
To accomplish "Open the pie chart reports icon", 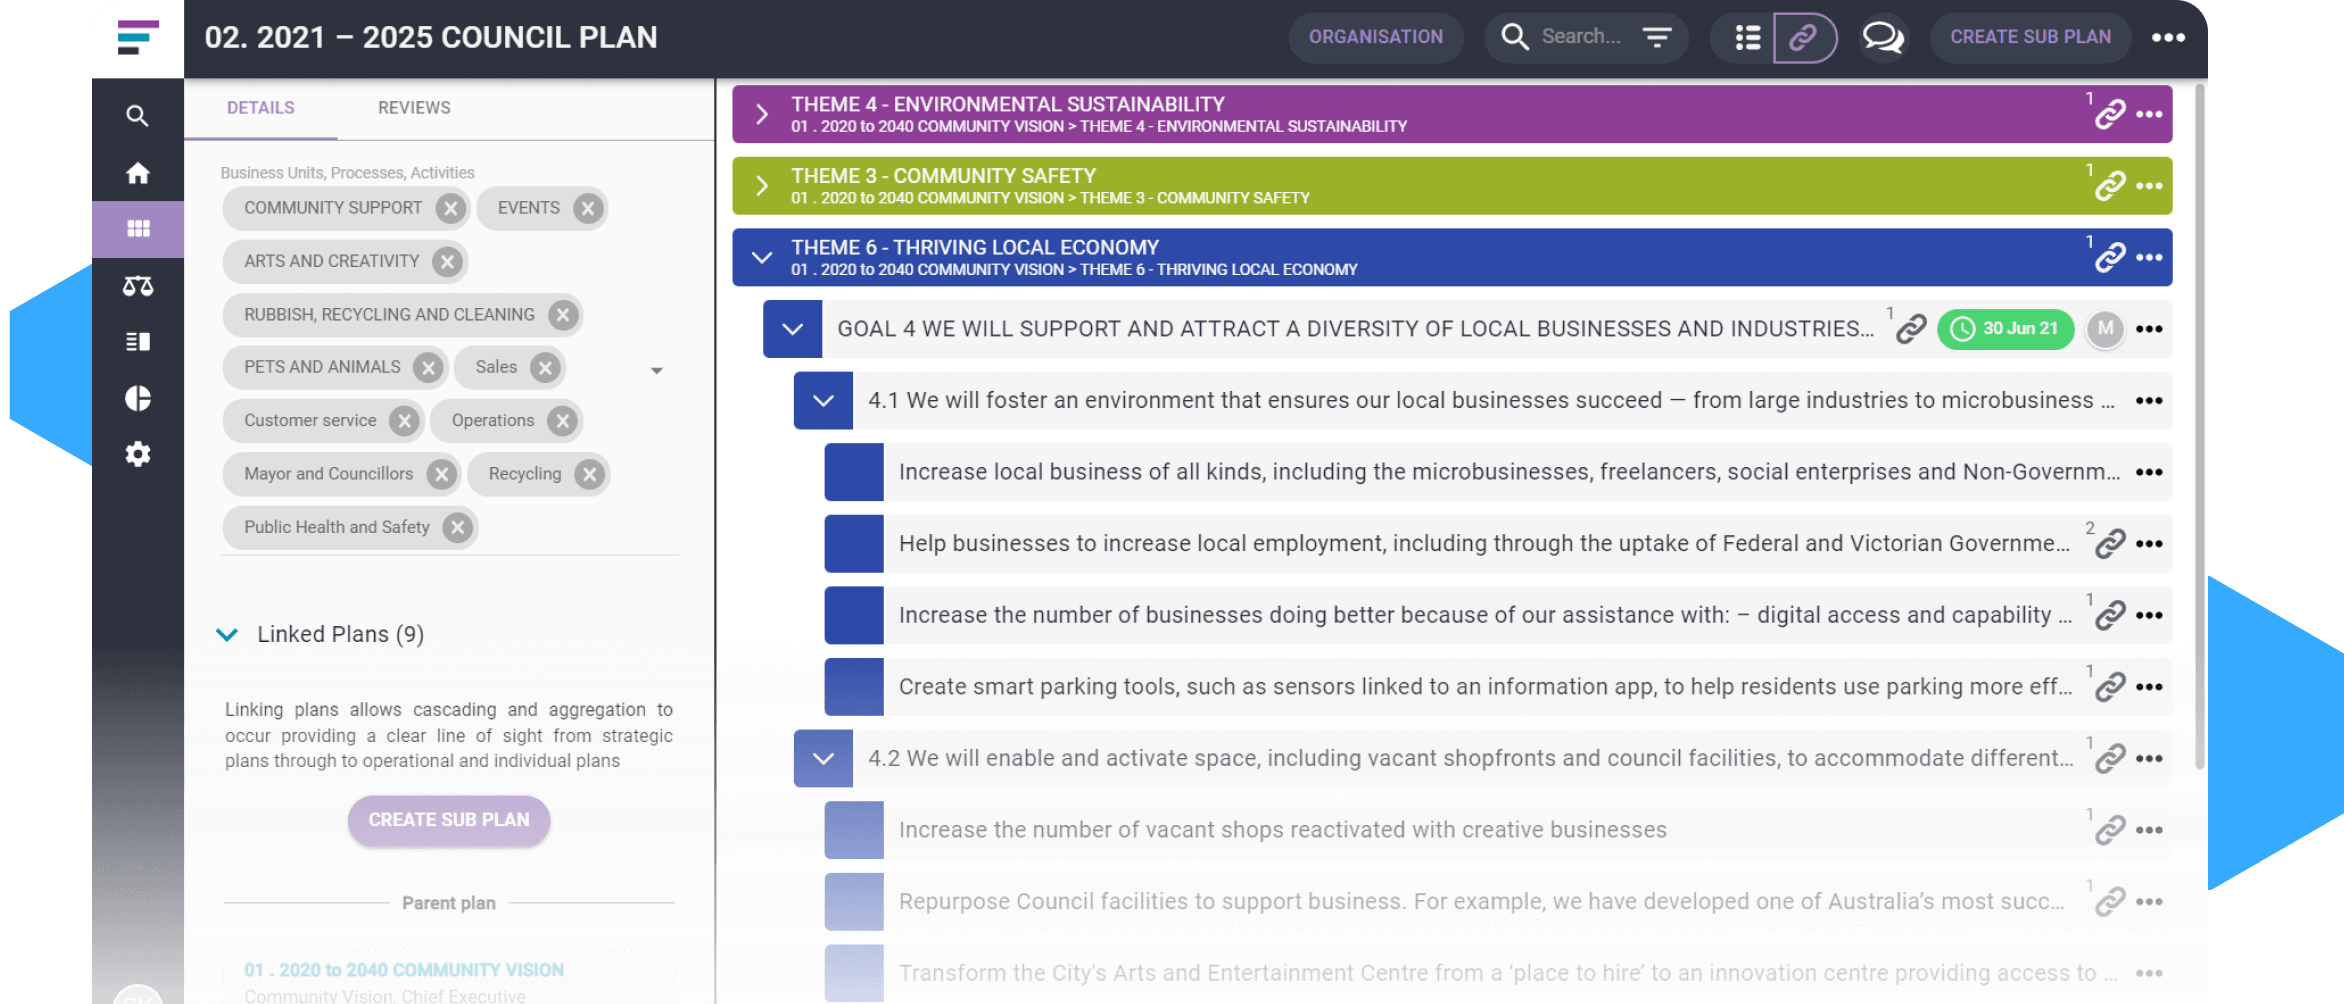I will tap(138, 398).
